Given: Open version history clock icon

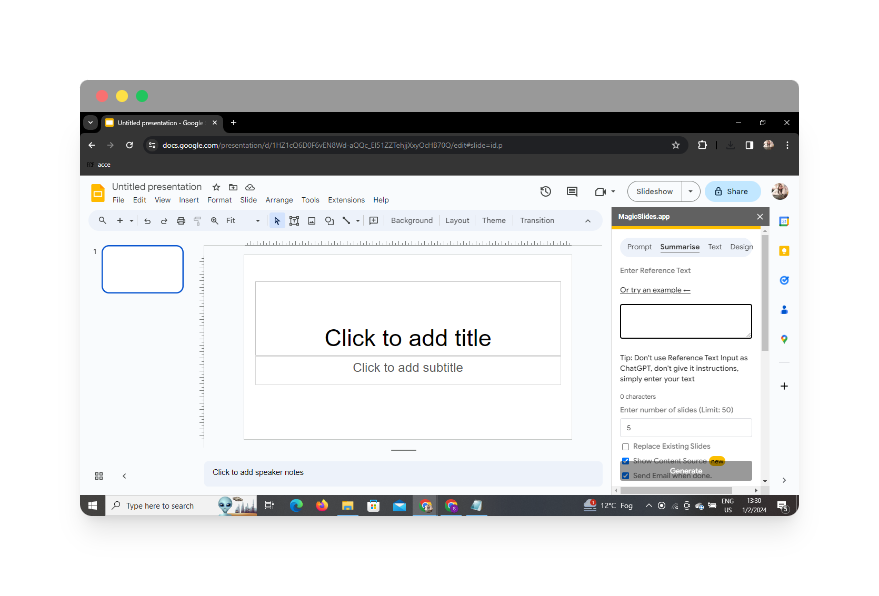Looking at the screenshot, I should pos(545,192).
